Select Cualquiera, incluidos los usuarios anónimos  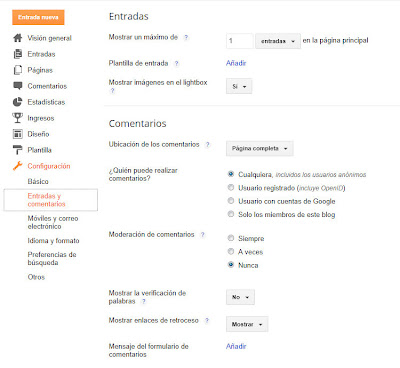(x=231, y=174)
